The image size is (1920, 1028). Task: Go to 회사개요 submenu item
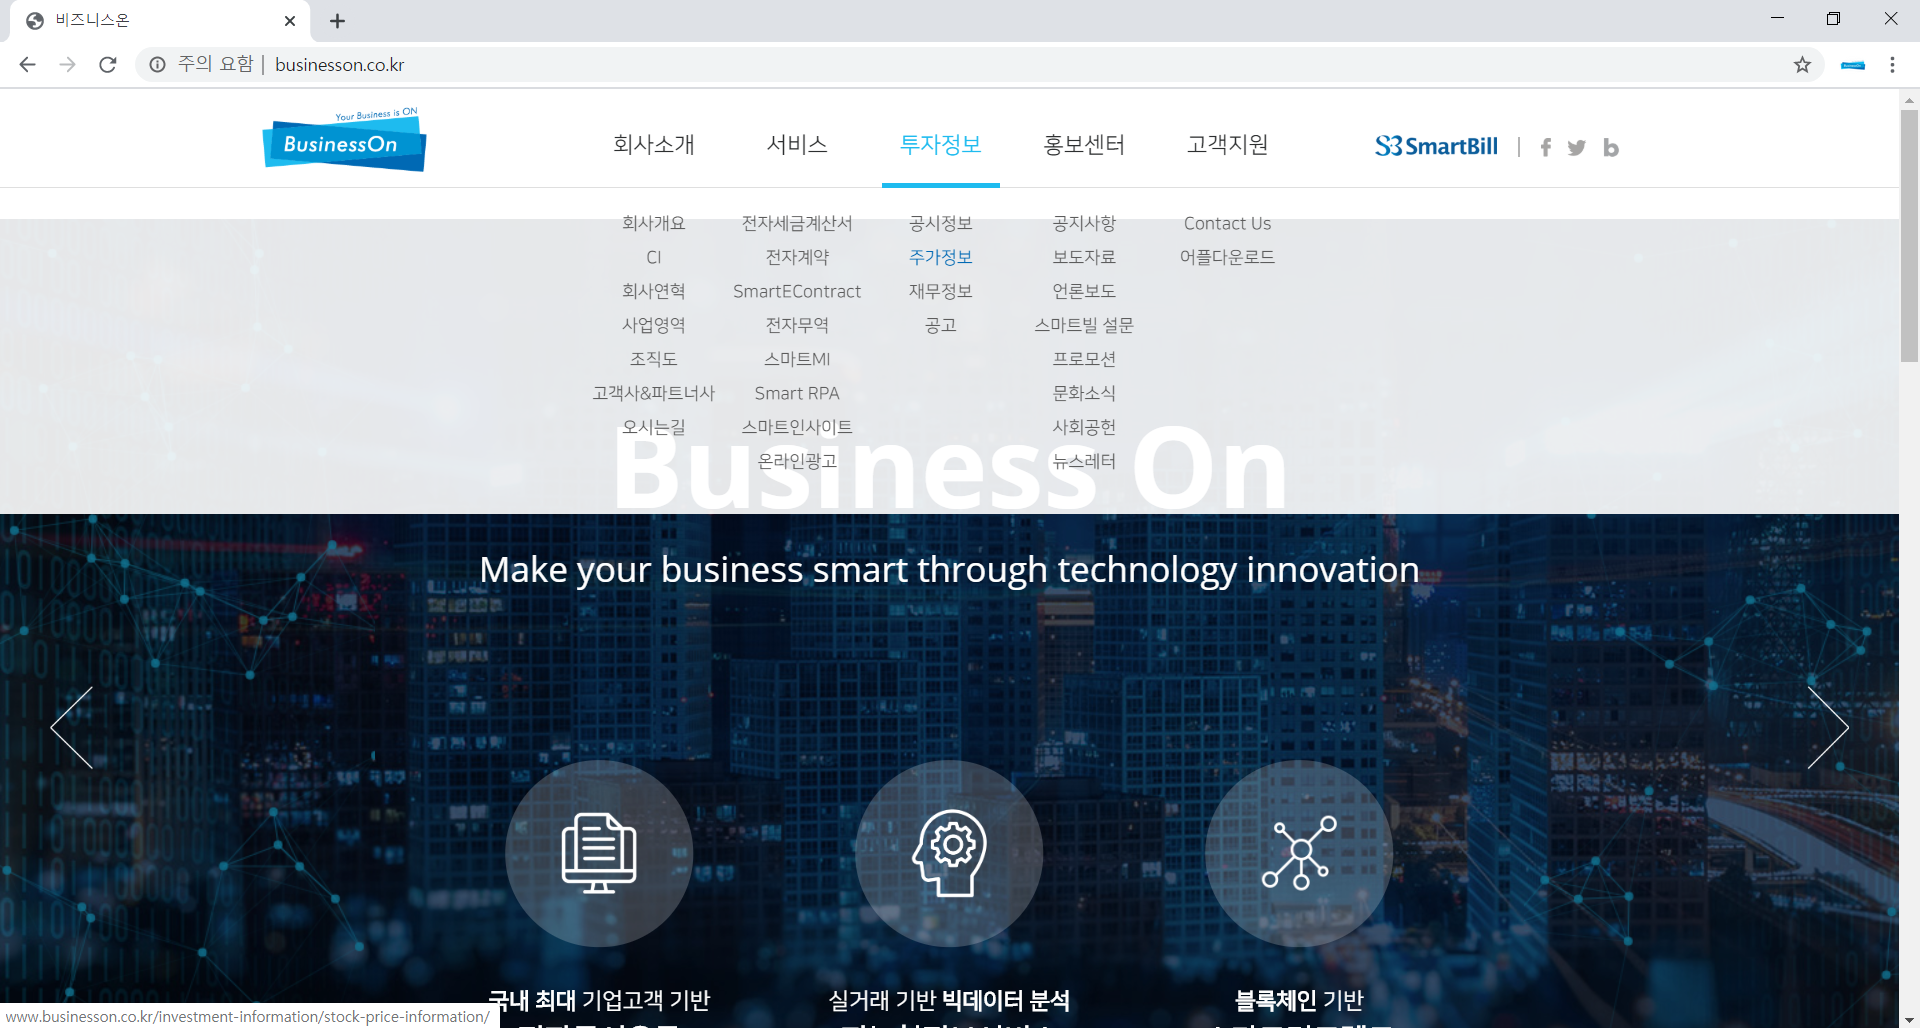[654, 223]
